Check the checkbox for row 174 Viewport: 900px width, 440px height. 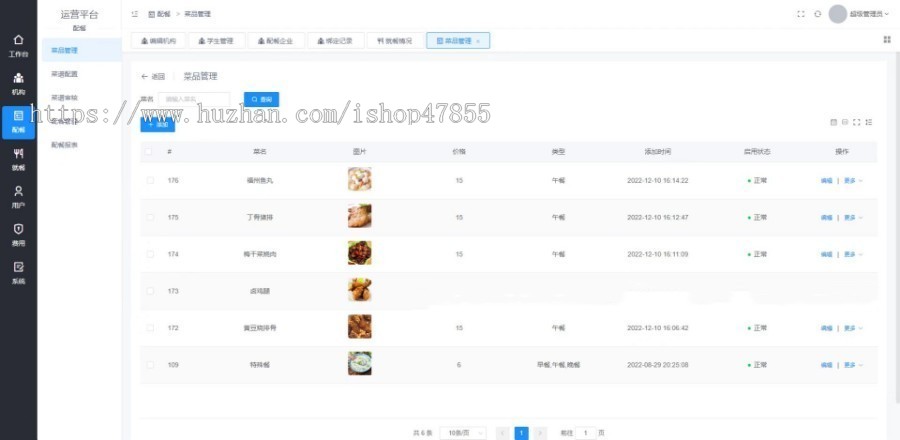(x=150, y=254)
